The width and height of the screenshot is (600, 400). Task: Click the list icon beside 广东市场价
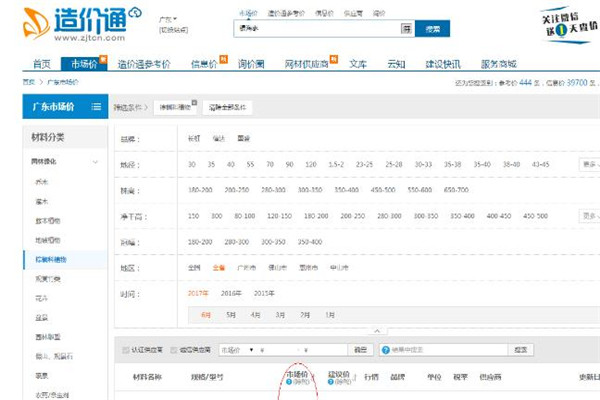(96, 106)
